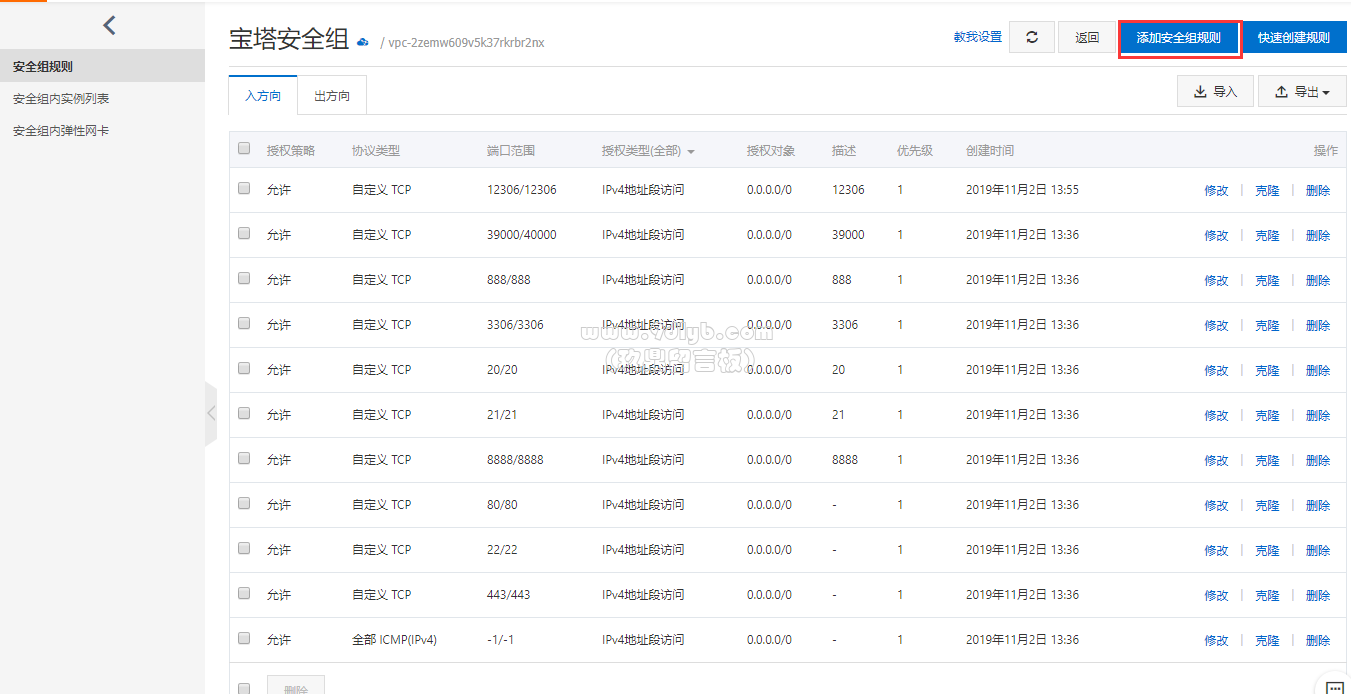Click 修改 for the 3306/3306 rule
The image size is (1351, 694).
click(x=1216, y=325)
